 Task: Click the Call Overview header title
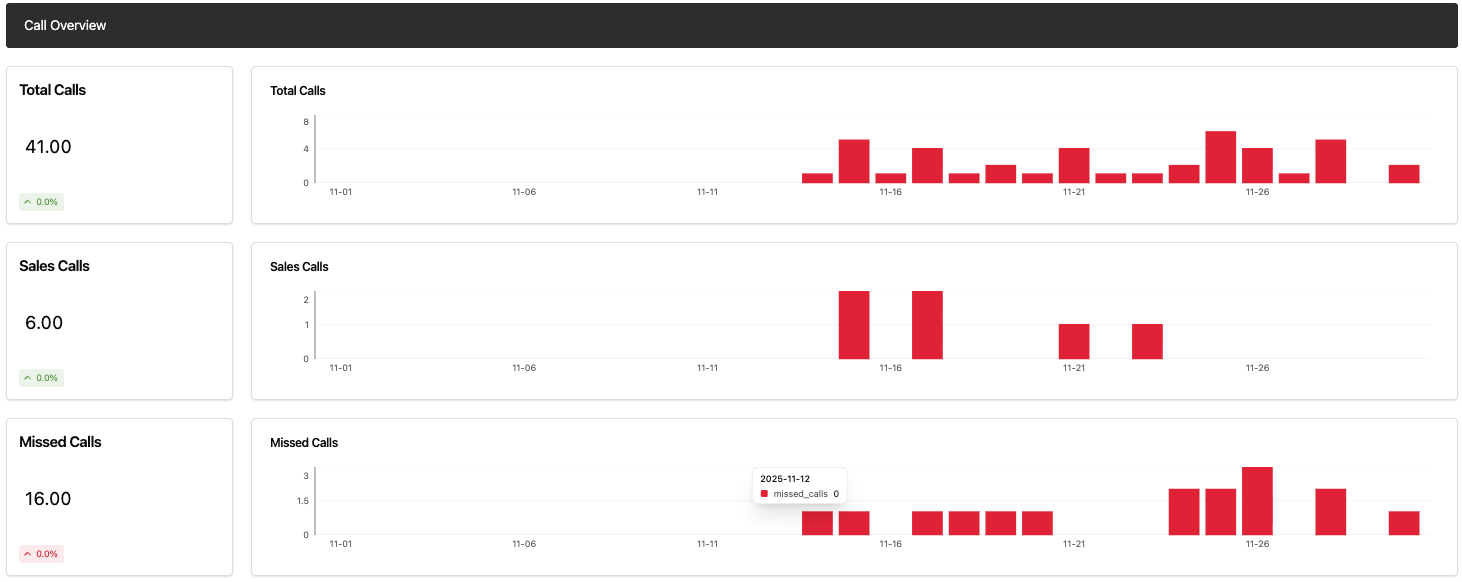(x=65, y=25)
